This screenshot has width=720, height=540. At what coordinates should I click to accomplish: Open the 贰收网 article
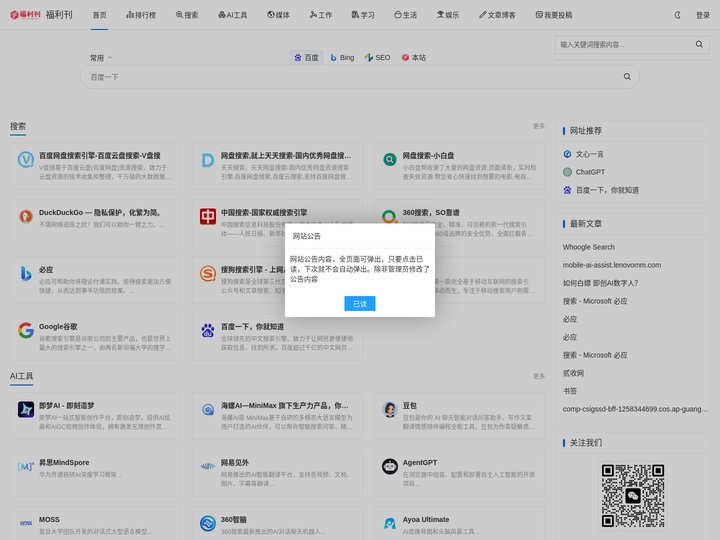click(x=574, y=373)
